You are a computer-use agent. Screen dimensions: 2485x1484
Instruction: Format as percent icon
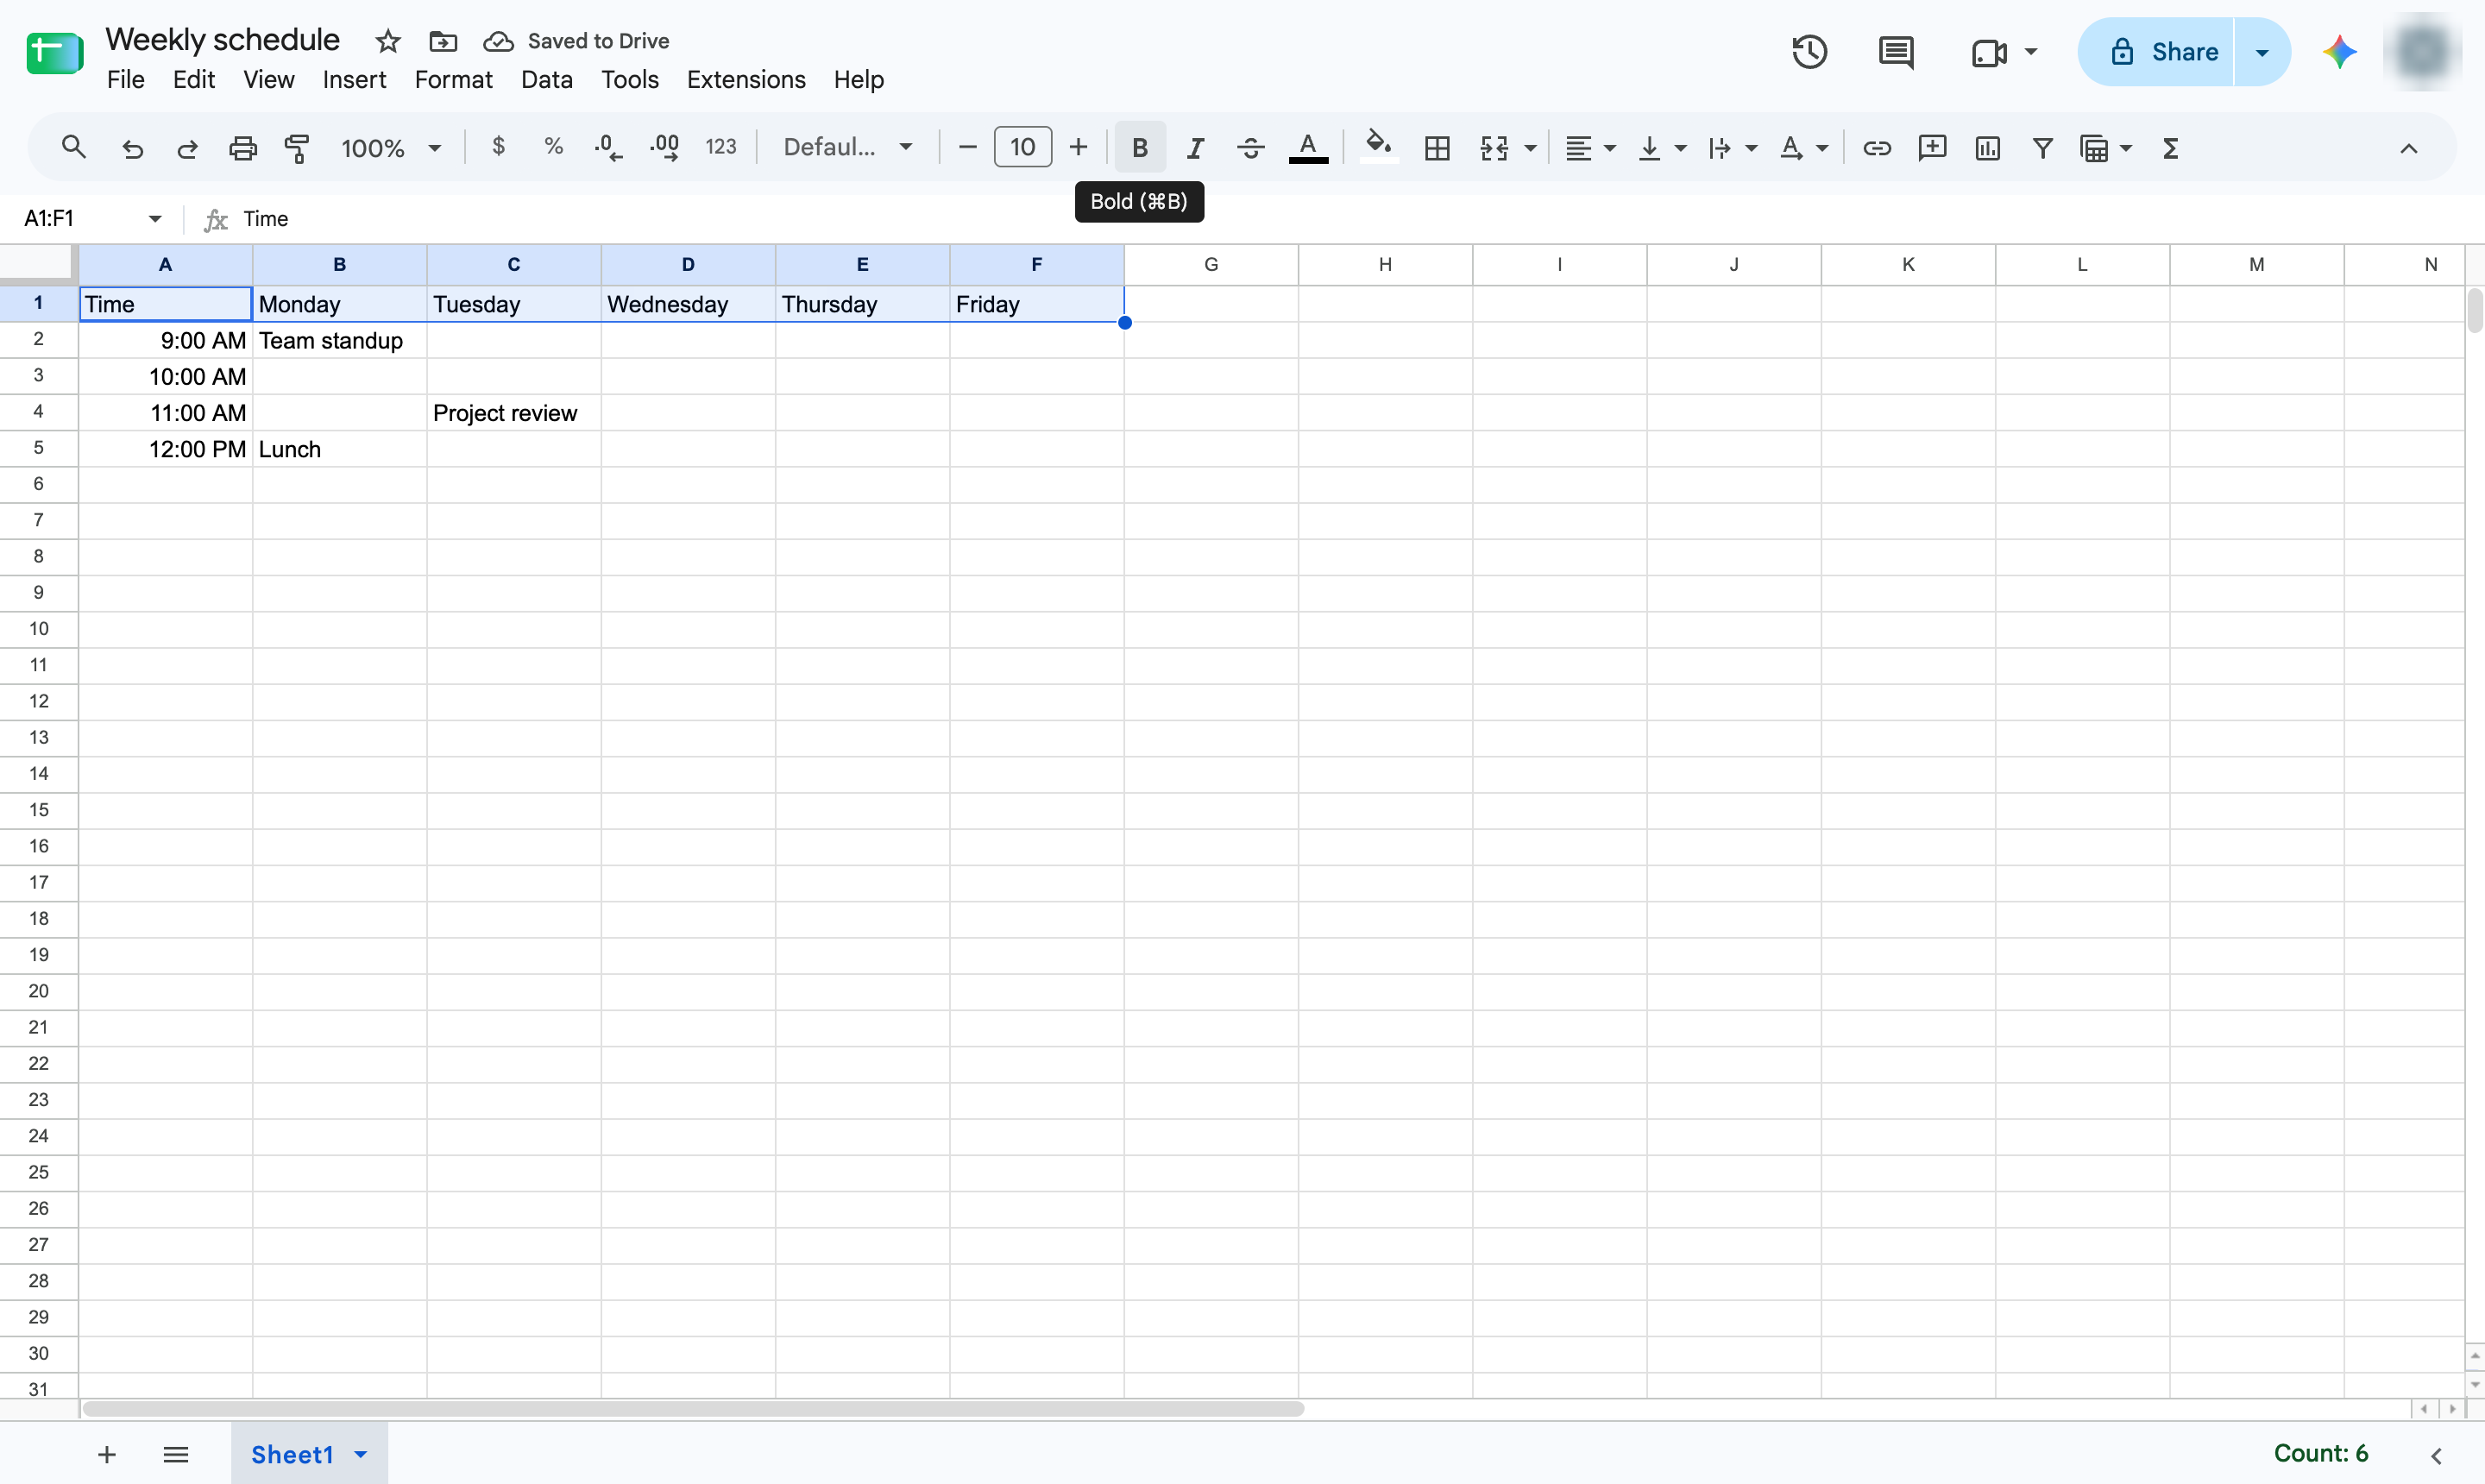coord(553,147)
